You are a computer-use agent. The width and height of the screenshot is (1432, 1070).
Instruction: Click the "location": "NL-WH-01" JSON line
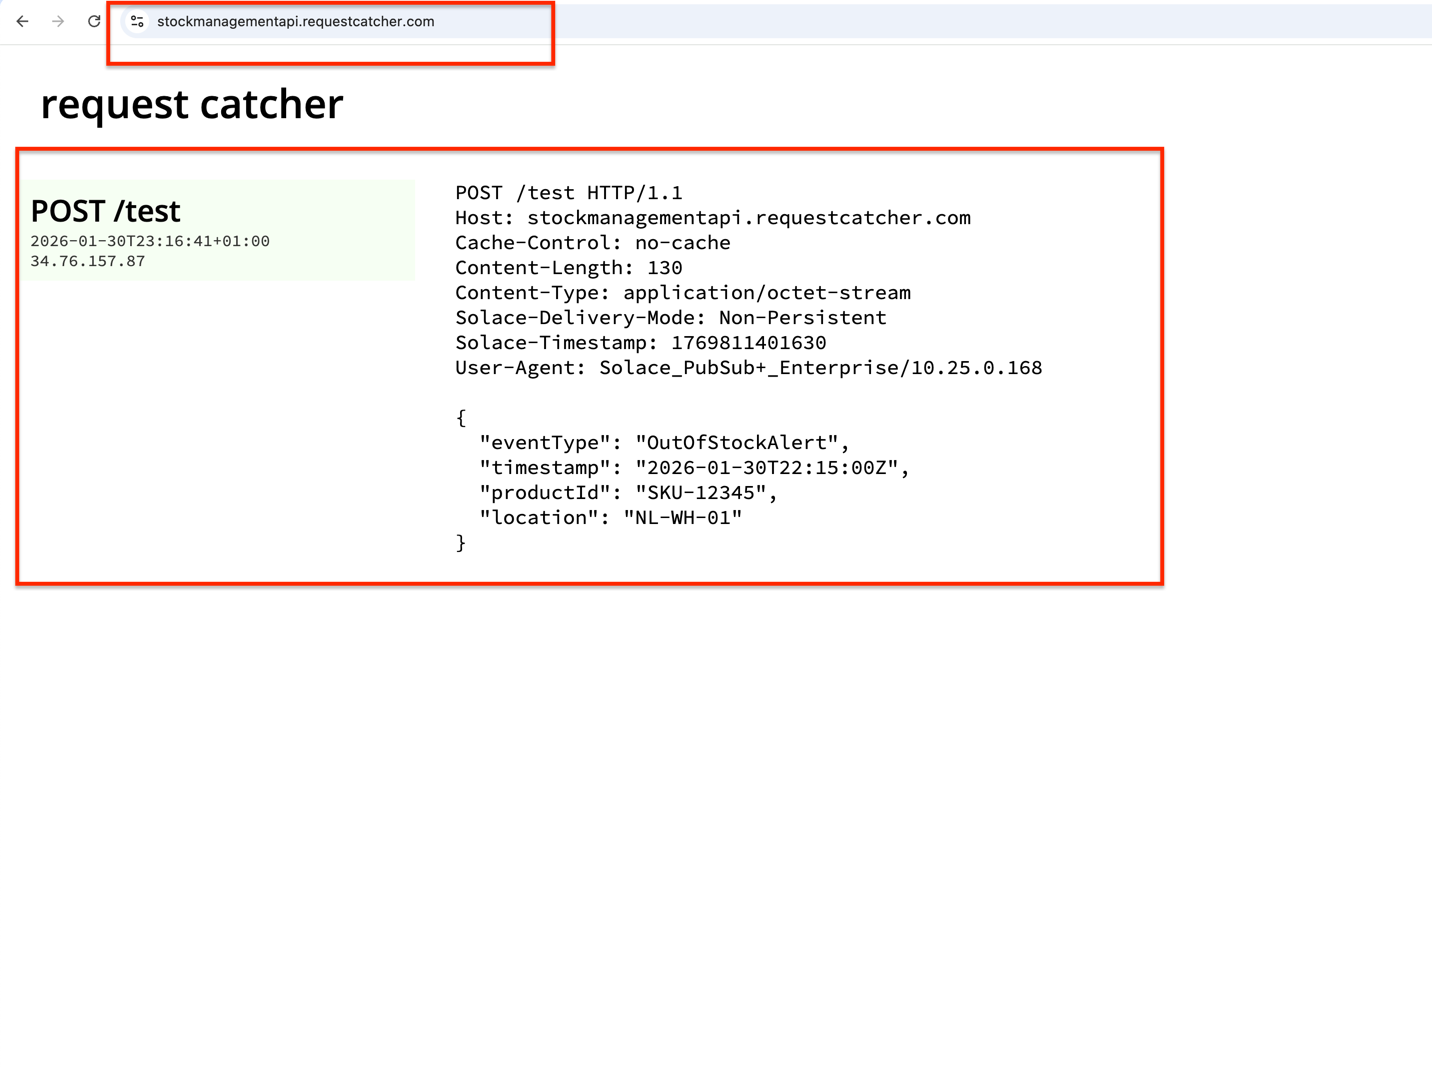pos(610,518)
